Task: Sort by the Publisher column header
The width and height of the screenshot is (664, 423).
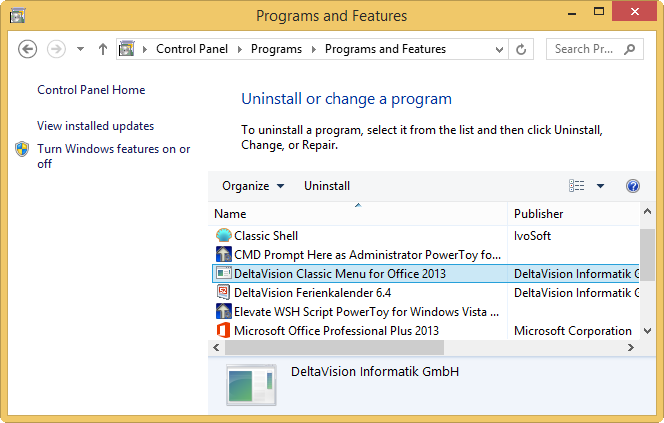Action: pos(573,214)
